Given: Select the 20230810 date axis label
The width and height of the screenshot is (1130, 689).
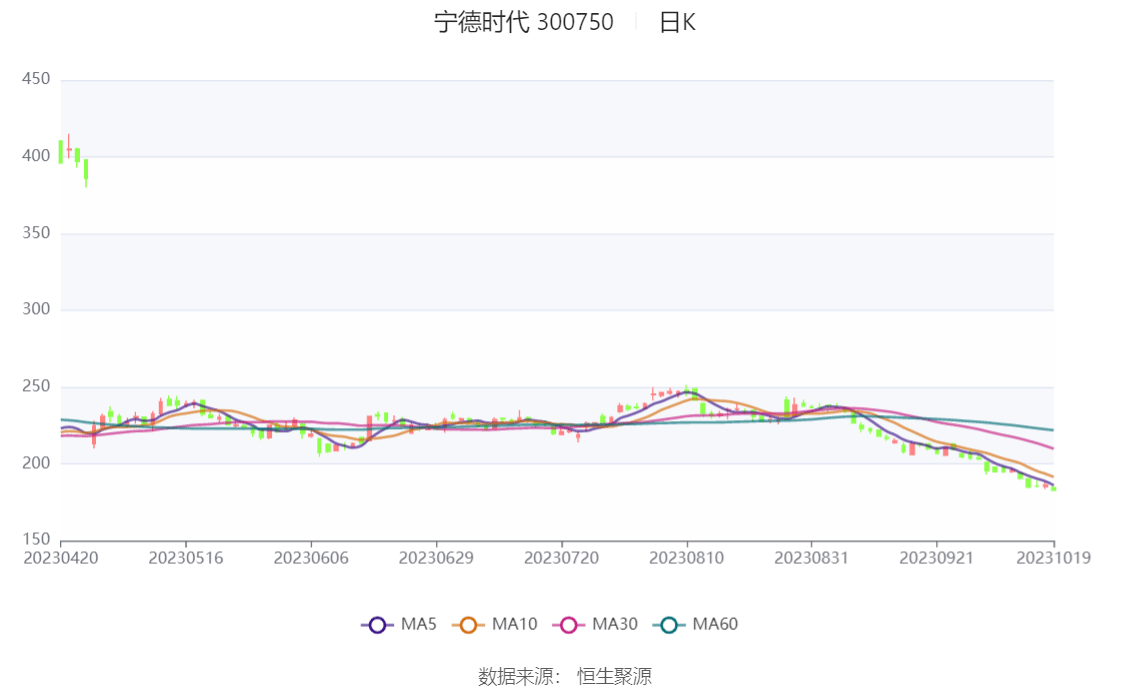Looking at the screenshot, I should pos(686,558).
